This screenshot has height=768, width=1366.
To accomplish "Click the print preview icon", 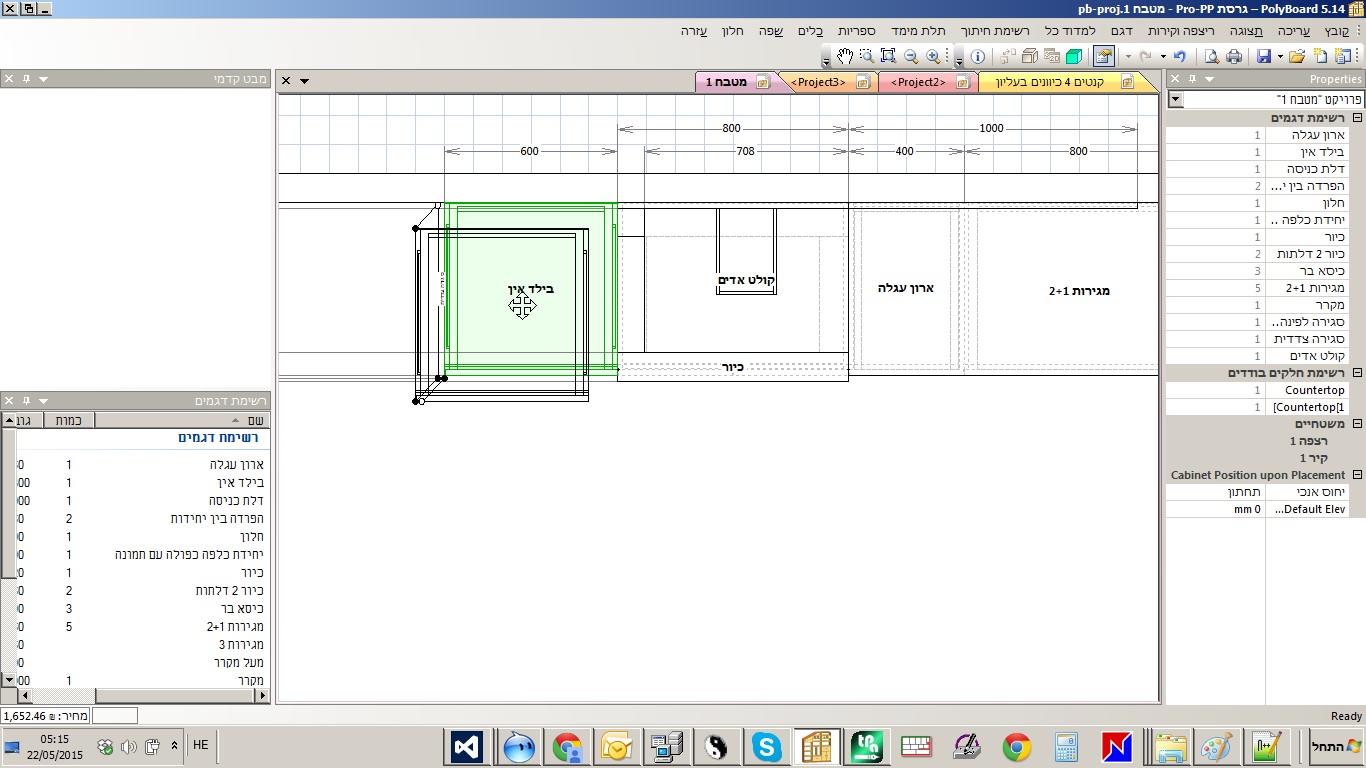I will click(1212, 56).
